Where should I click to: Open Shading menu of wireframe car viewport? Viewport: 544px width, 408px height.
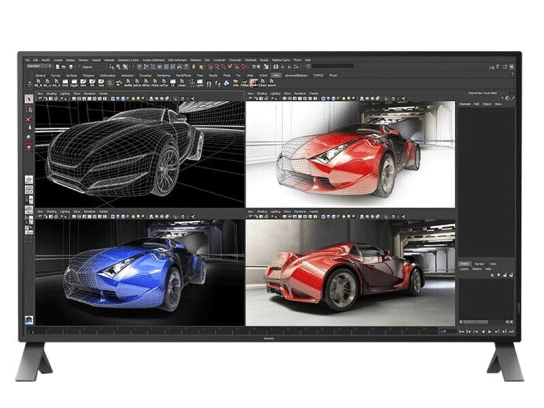click(51, 94)
